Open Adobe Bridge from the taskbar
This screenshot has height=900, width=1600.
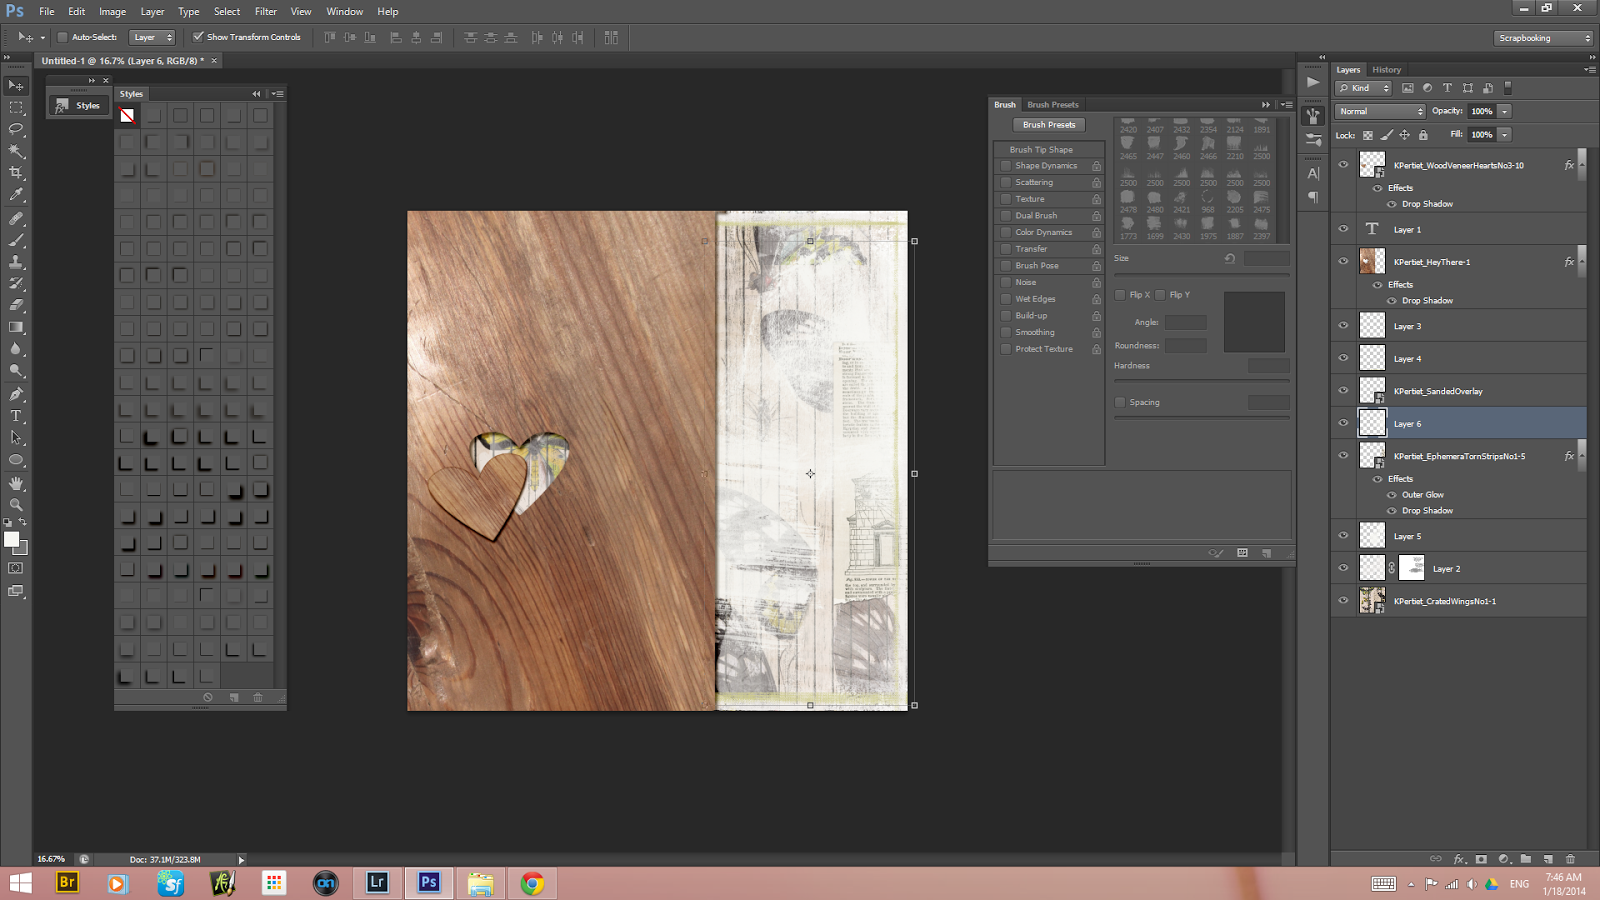[67, 882]
